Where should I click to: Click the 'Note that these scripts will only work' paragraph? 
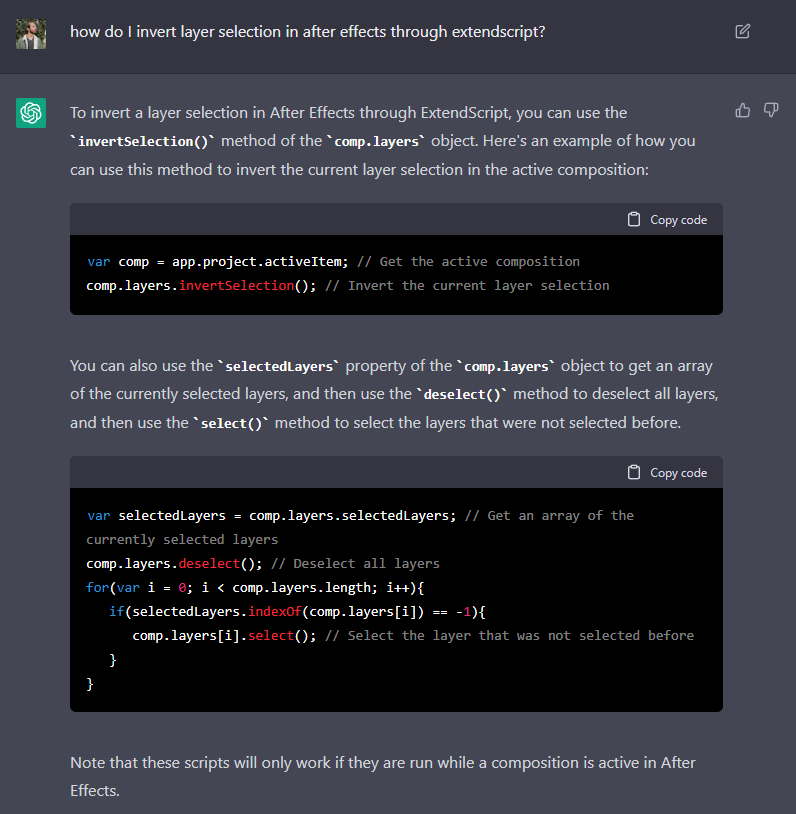[383, 777]
